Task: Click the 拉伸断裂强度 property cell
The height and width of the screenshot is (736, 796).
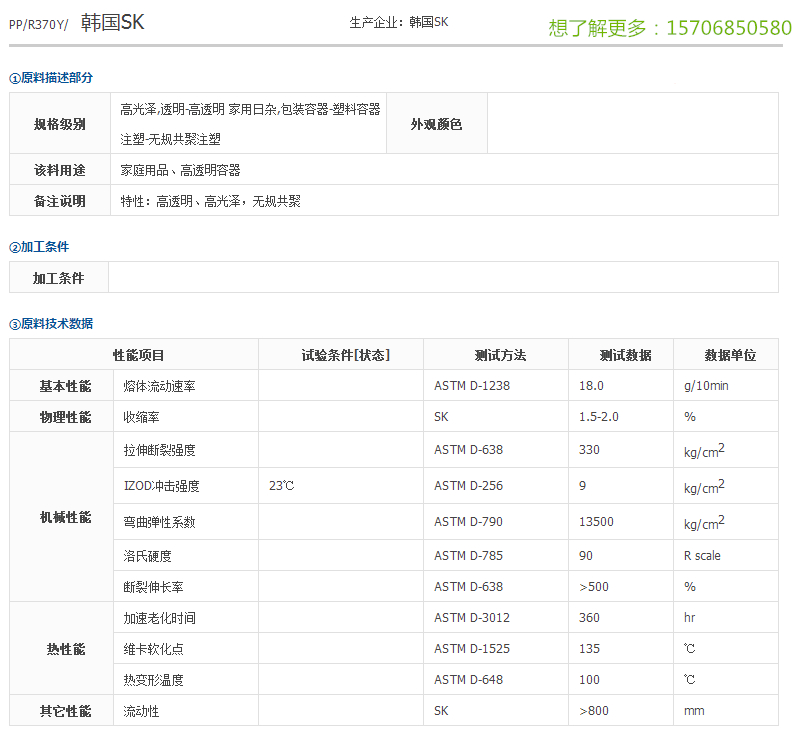Action: coord(186,450)
